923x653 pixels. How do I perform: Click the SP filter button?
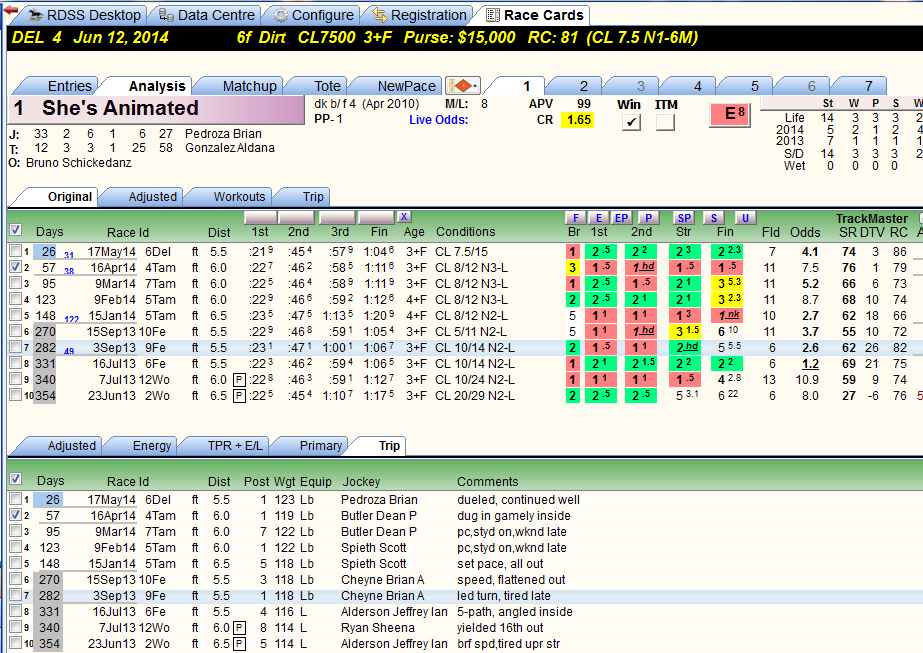(x=683, y=218)
